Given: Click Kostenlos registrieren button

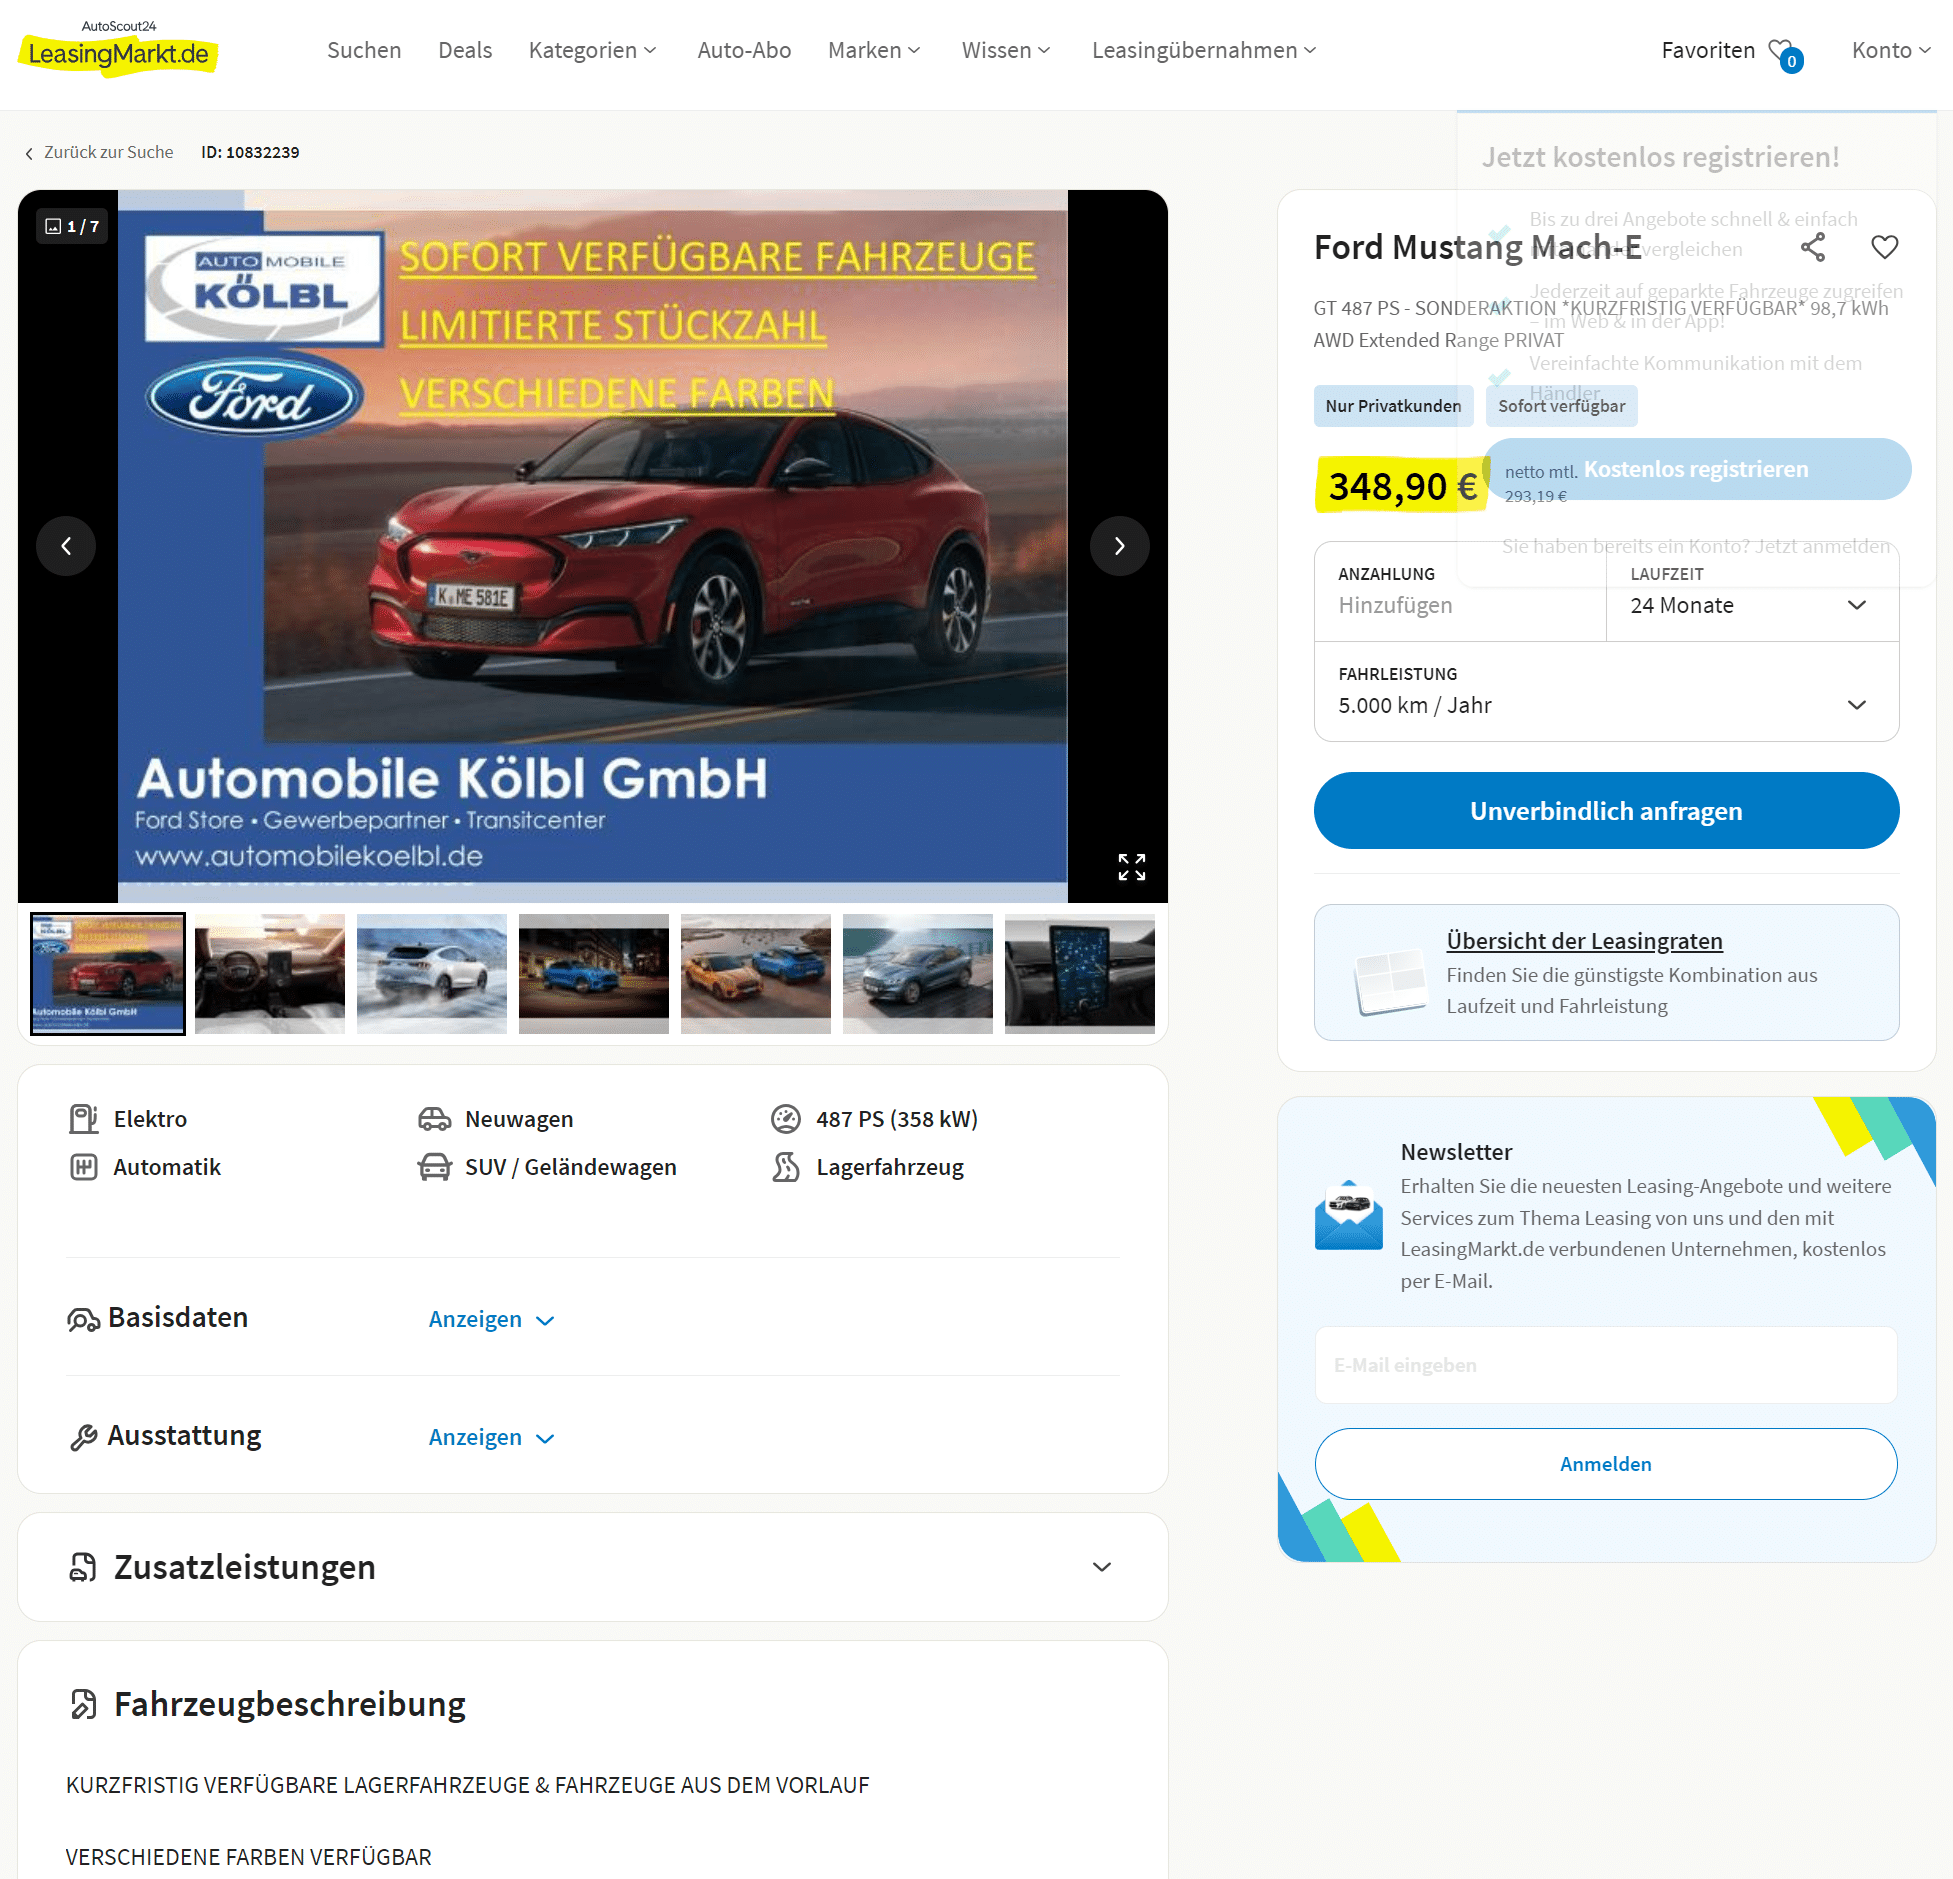Looking at the screenshot, I should click(1697, 469).
